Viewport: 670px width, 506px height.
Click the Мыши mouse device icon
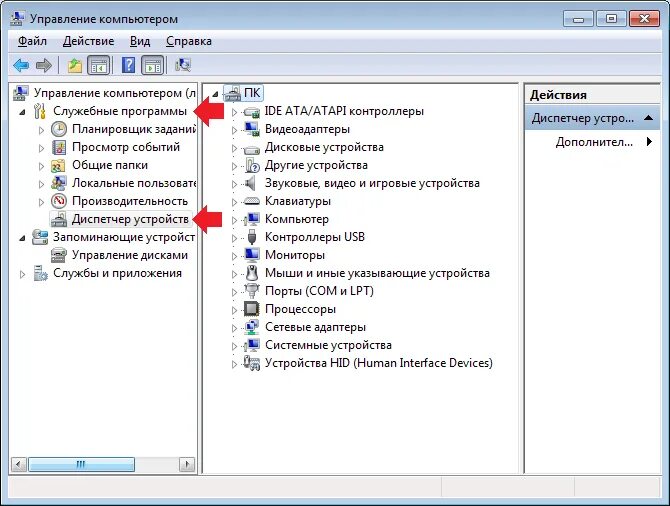(x=252, y=273)
